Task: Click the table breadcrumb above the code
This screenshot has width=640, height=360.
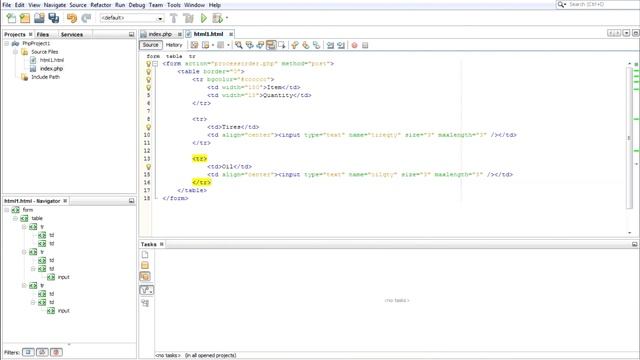Action: click(x=174, y=56)
